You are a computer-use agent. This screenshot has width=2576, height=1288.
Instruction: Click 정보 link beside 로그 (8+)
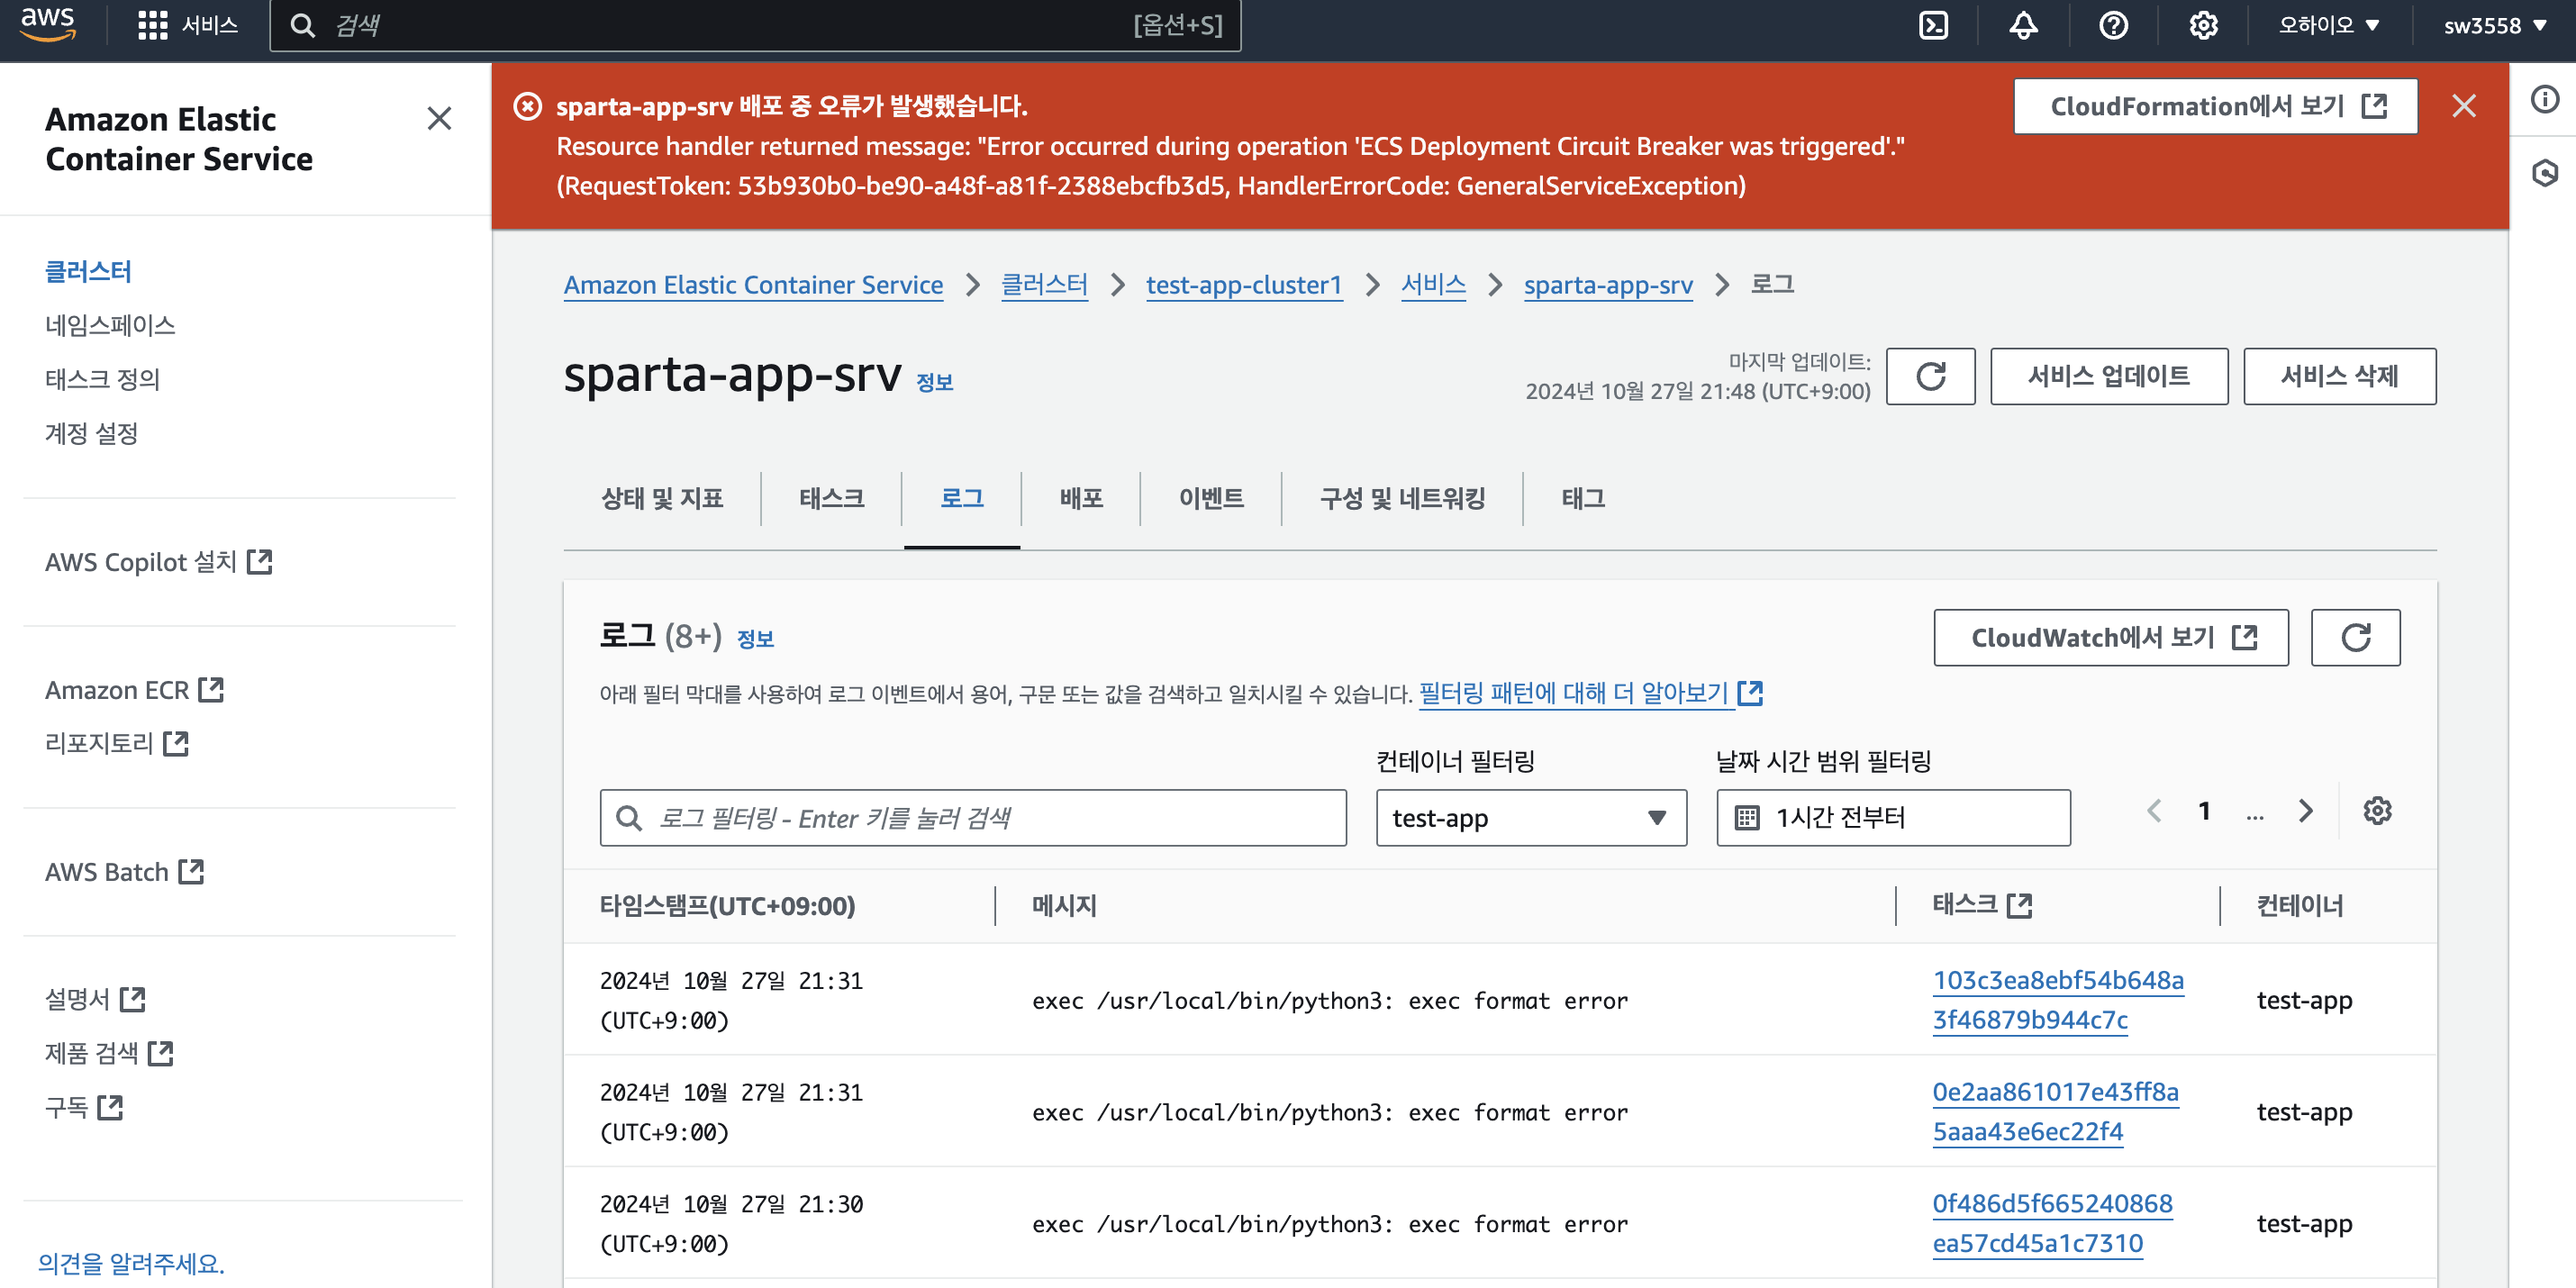coord(755,639)
